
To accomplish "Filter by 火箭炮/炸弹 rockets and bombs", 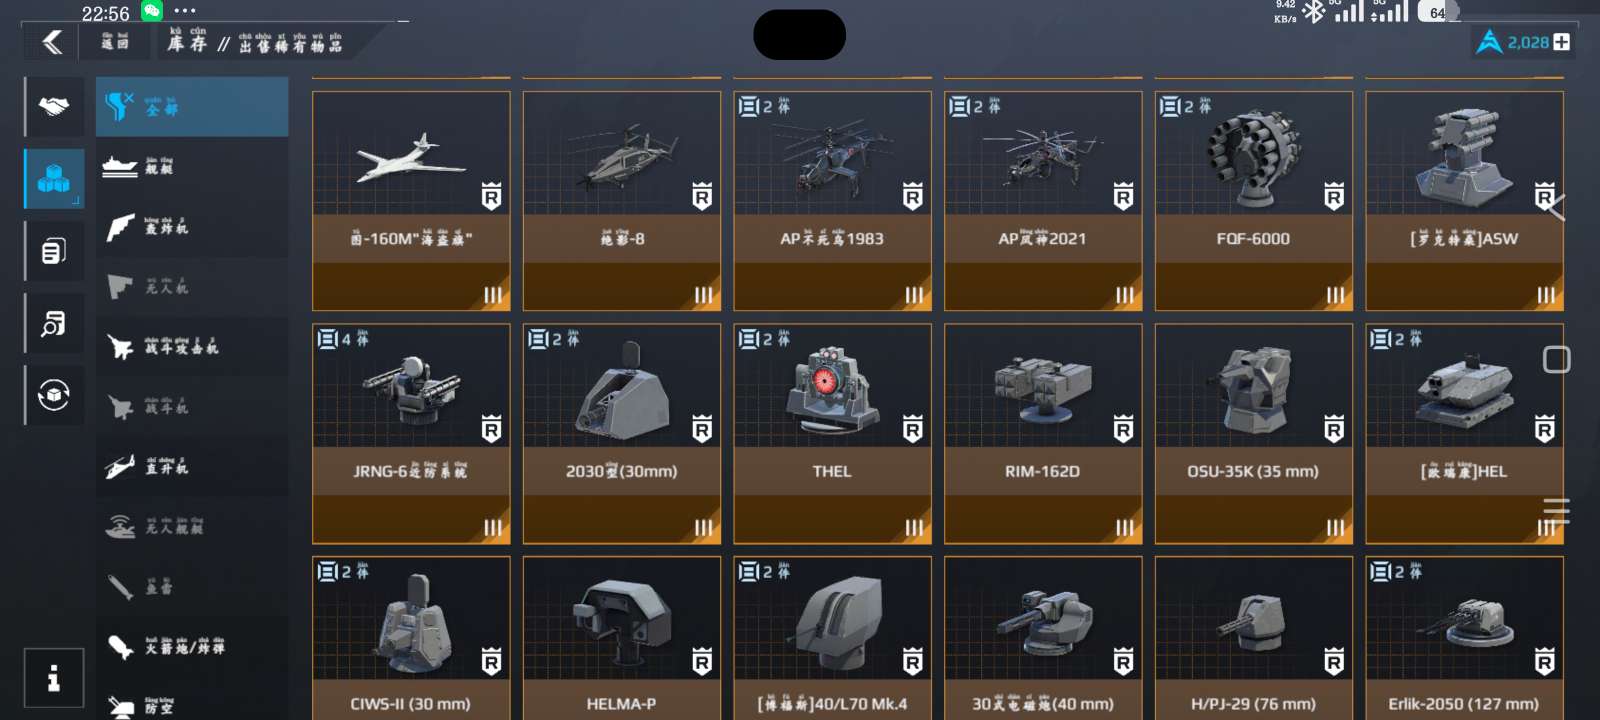I will pos(192,647).
